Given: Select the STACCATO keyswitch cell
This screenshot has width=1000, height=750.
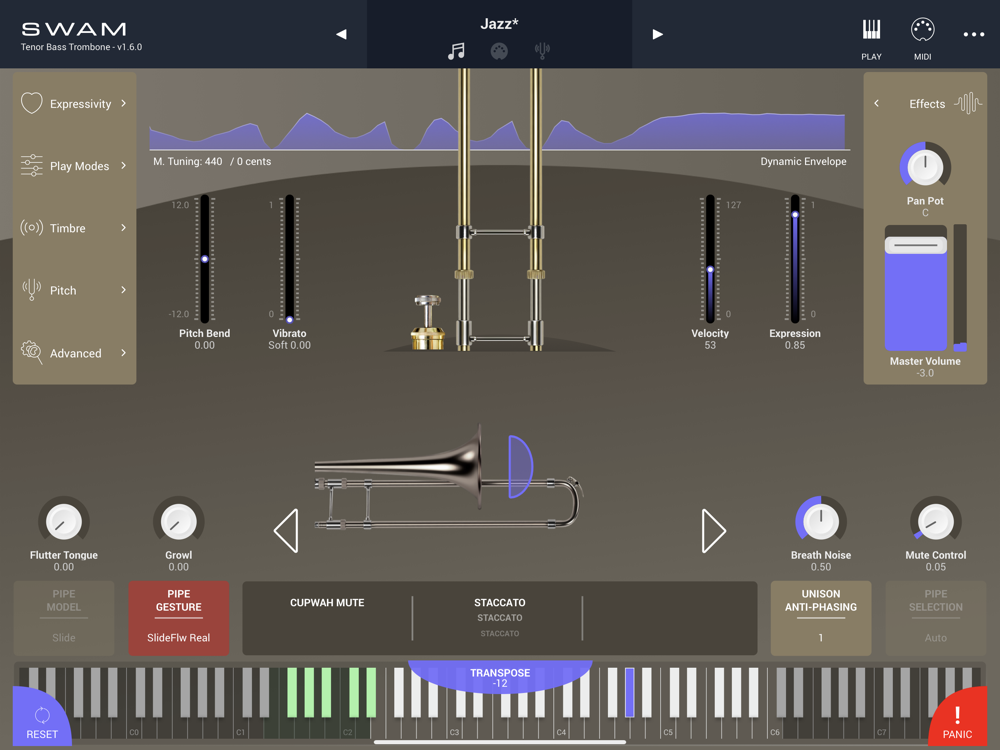Looking at the screenshot, I should pos(499,617).
